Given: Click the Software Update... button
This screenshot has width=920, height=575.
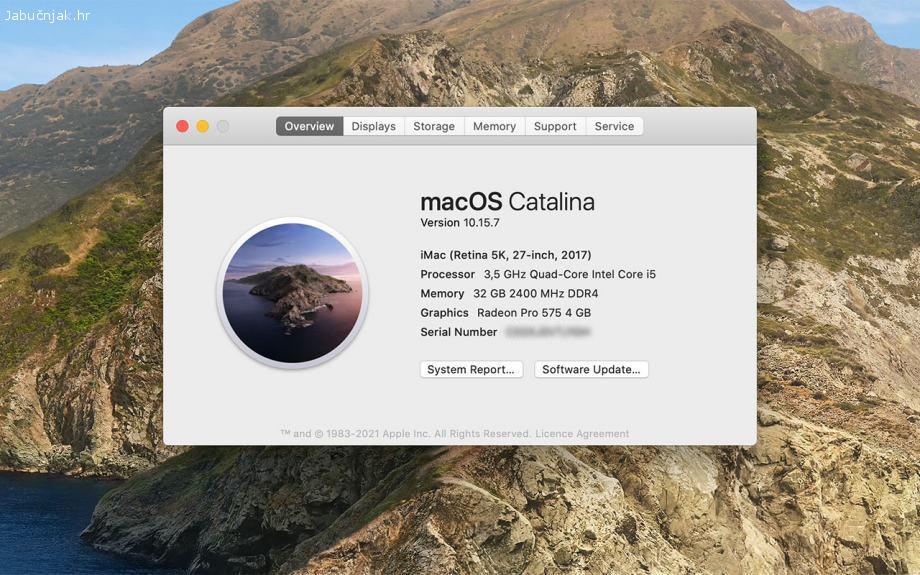Looking at the screenshot, I should point(591,369).
